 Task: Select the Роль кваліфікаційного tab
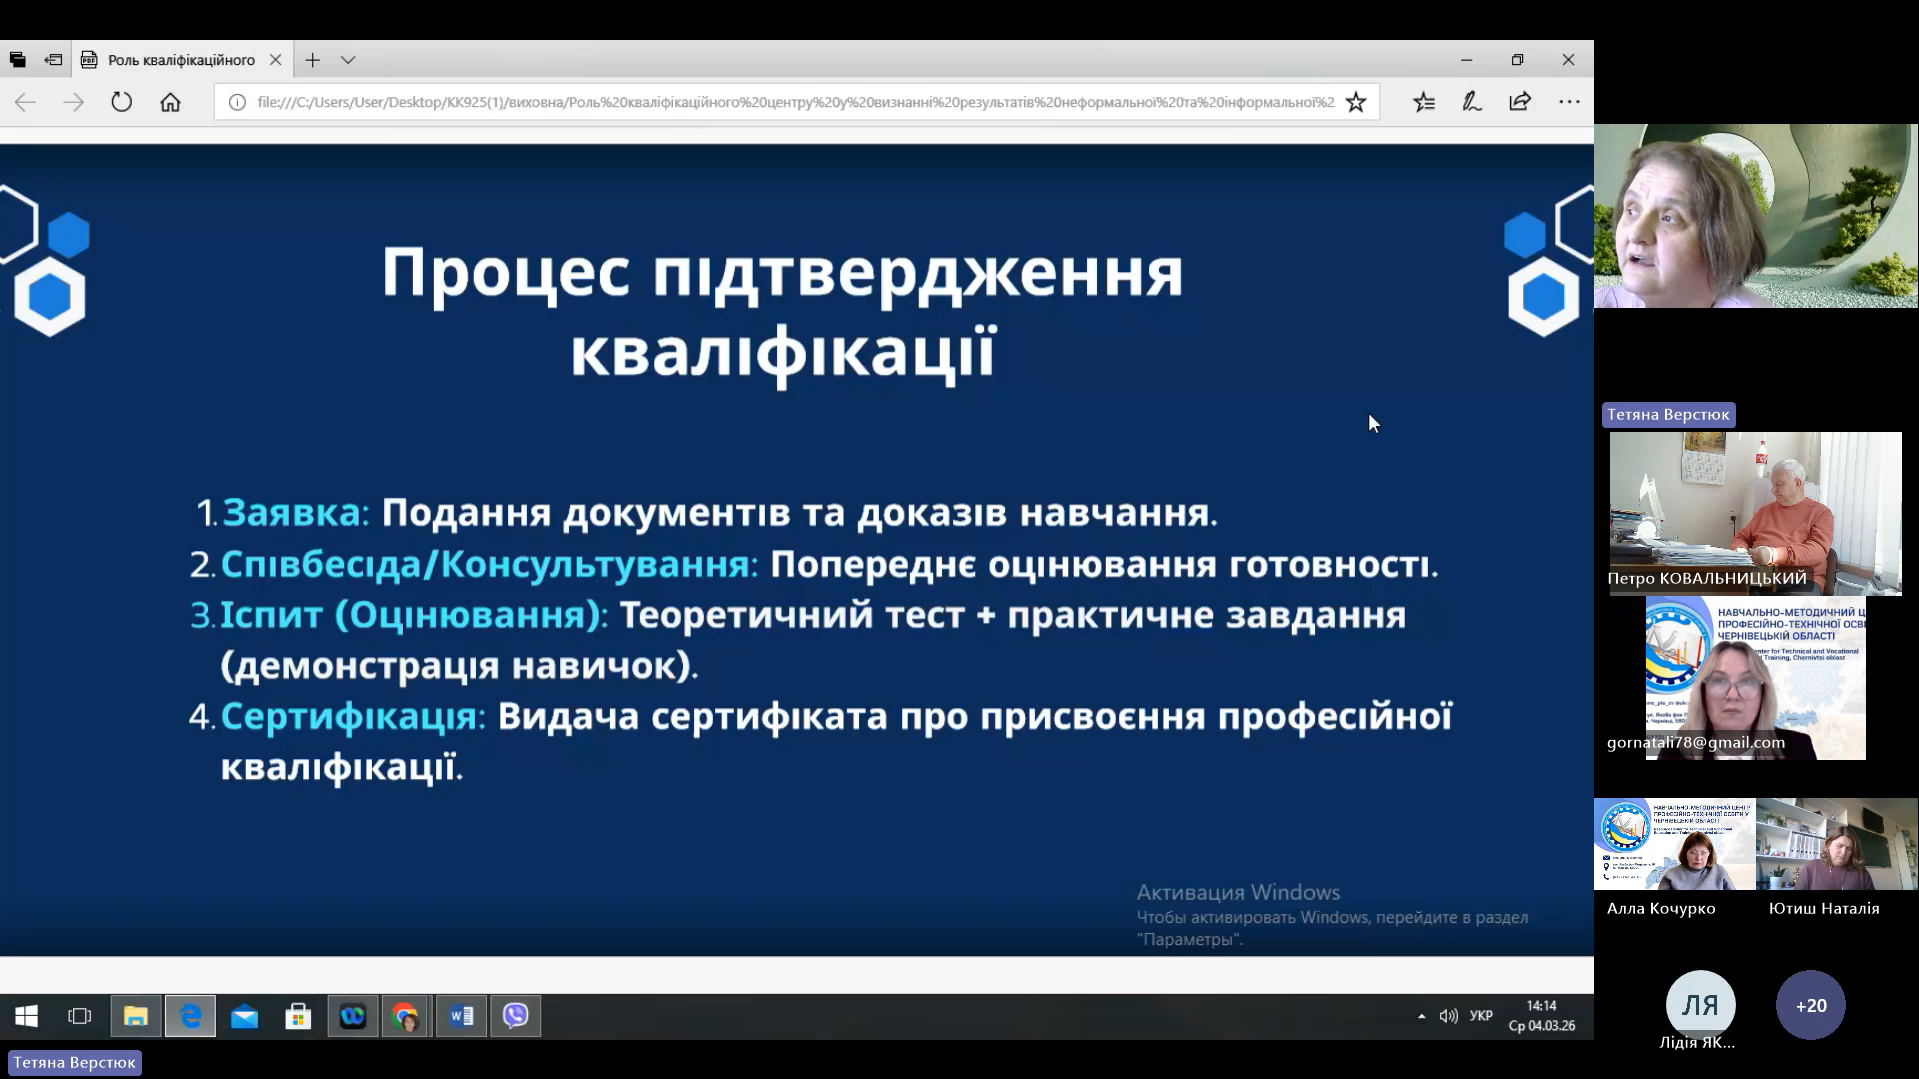(x=181, y=60)
